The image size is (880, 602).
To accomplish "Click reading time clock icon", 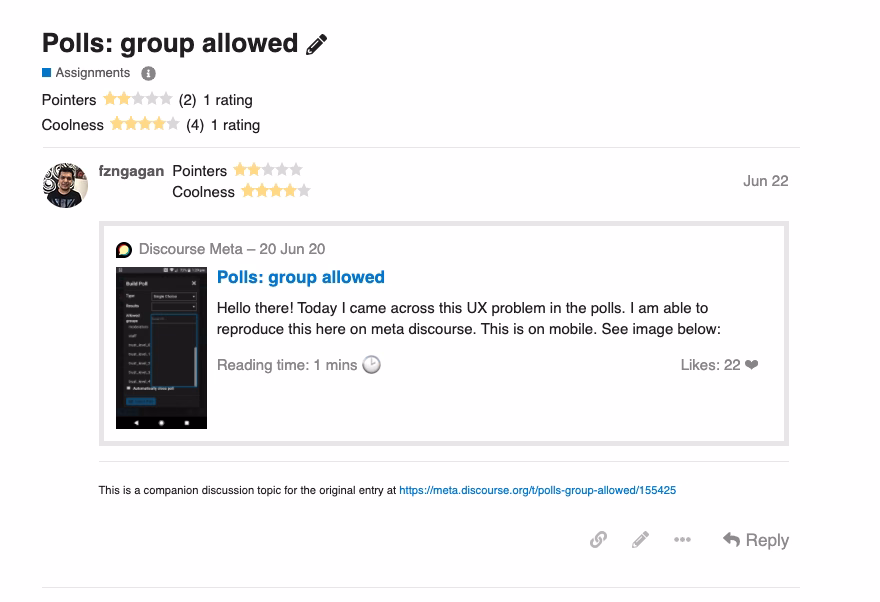I will click(372, 365).
